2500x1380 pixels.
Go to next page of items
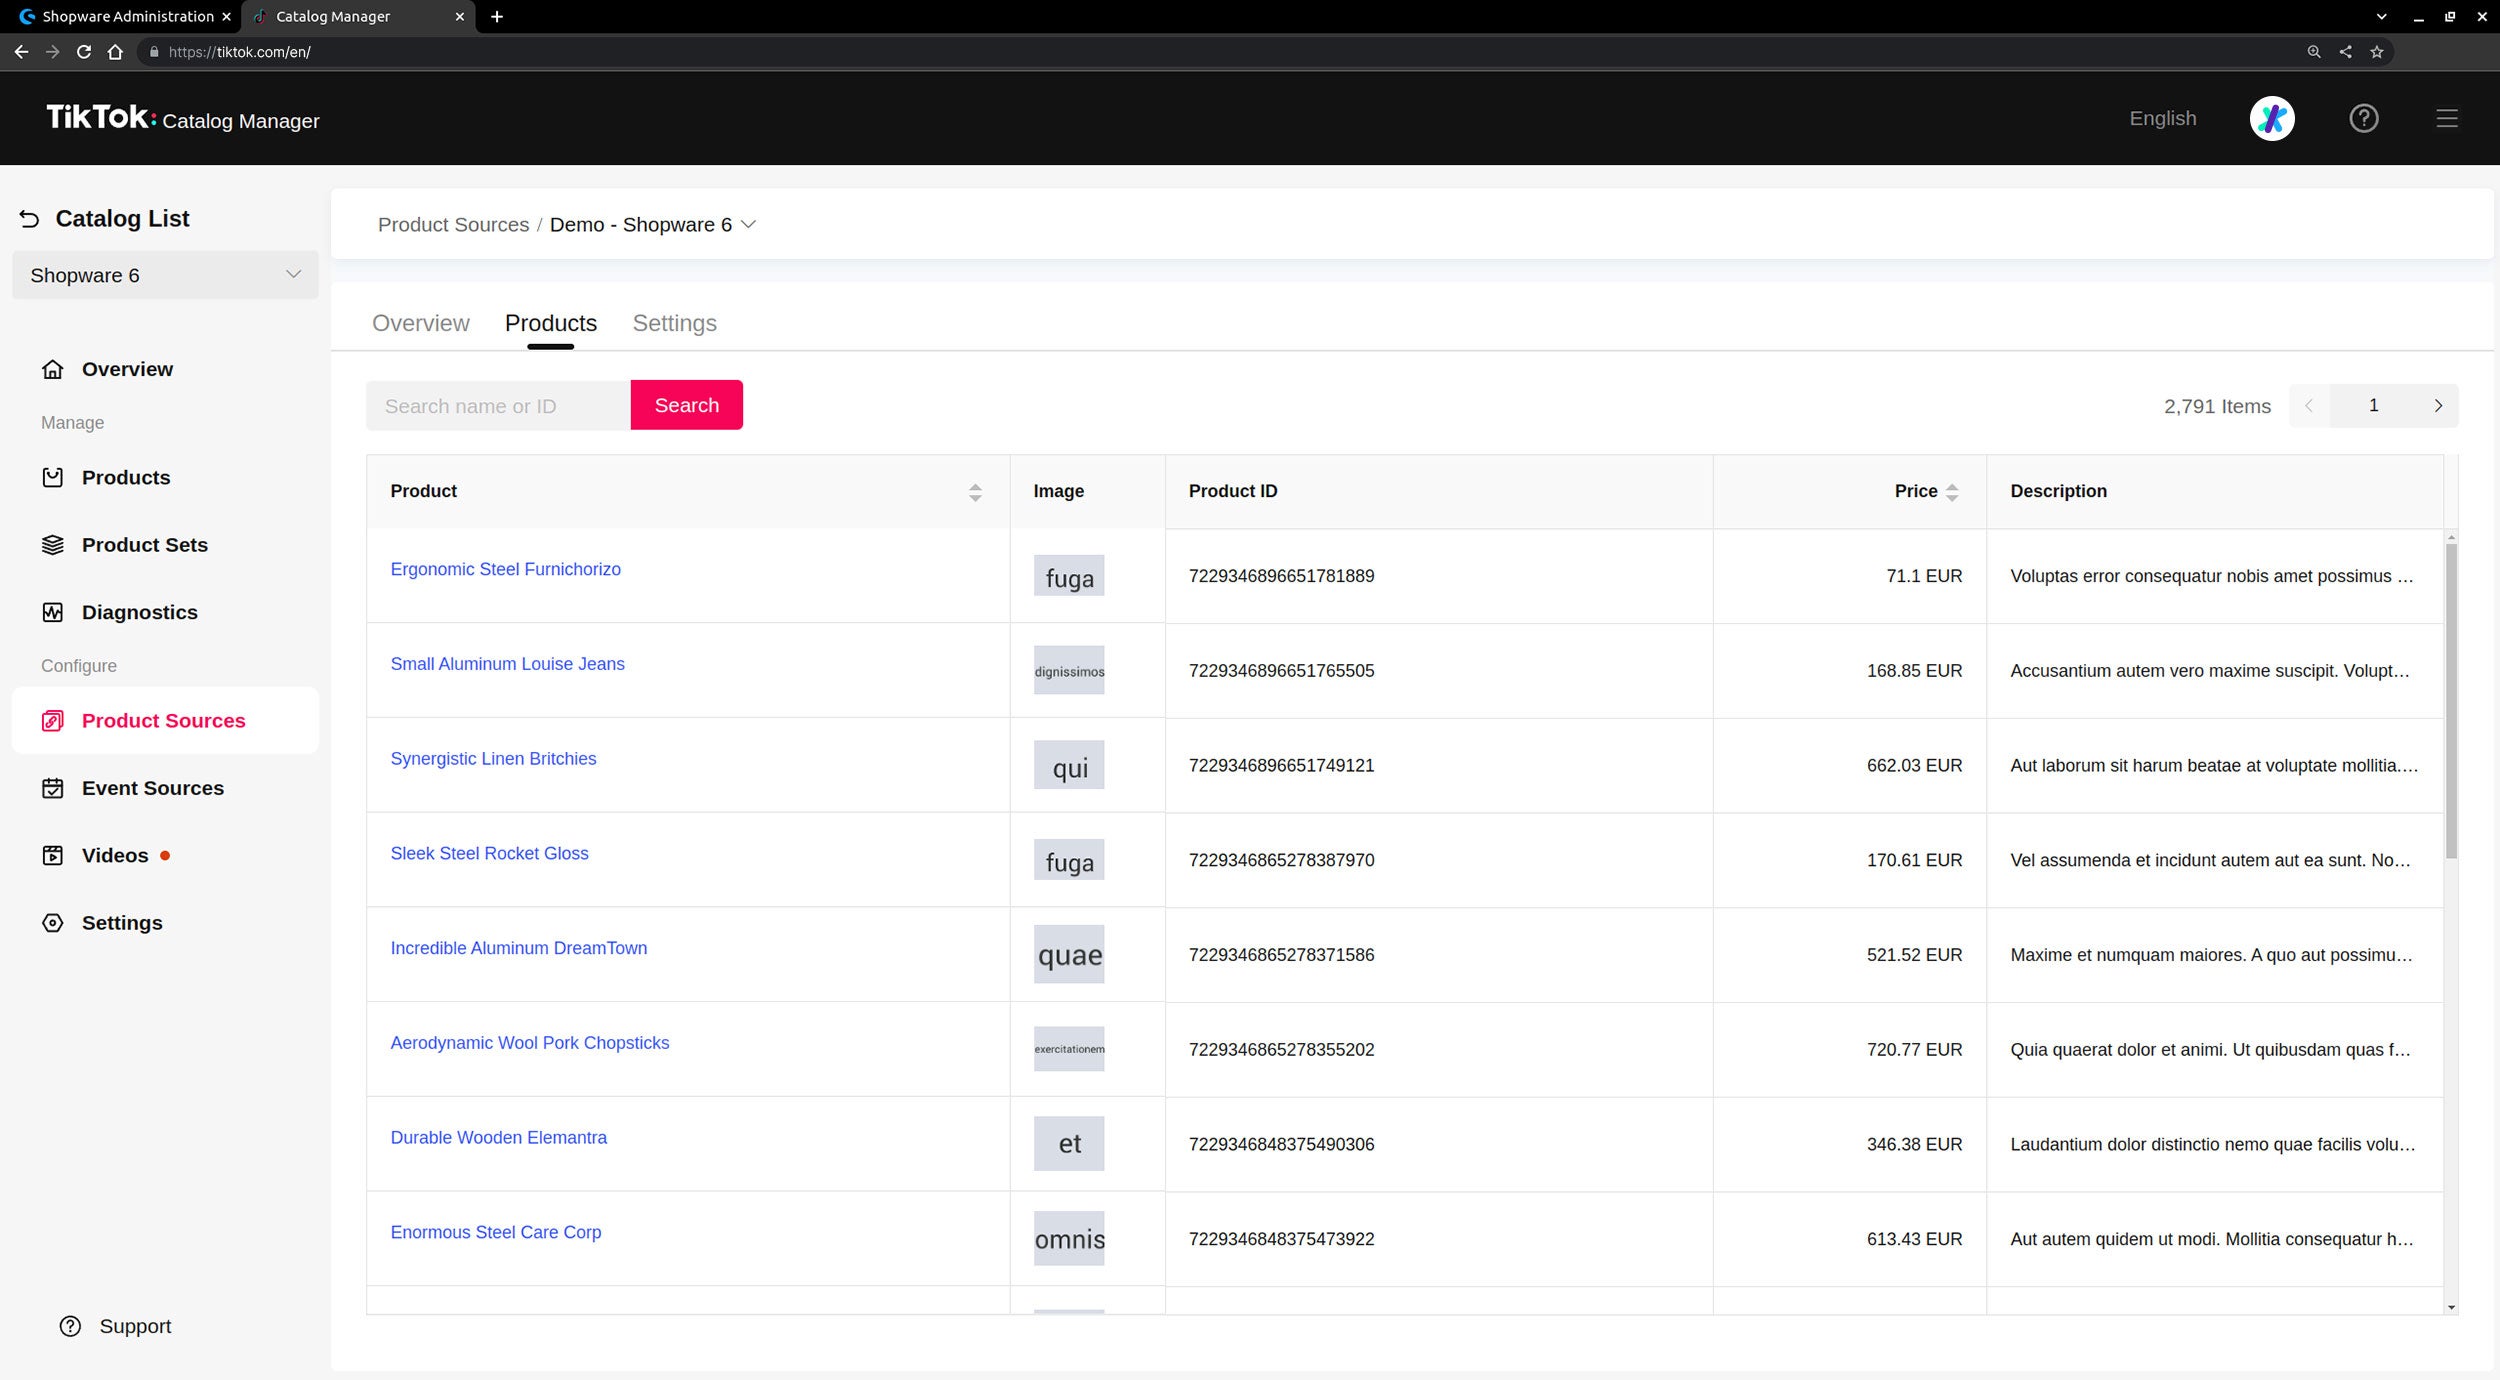coord(2438,406)
